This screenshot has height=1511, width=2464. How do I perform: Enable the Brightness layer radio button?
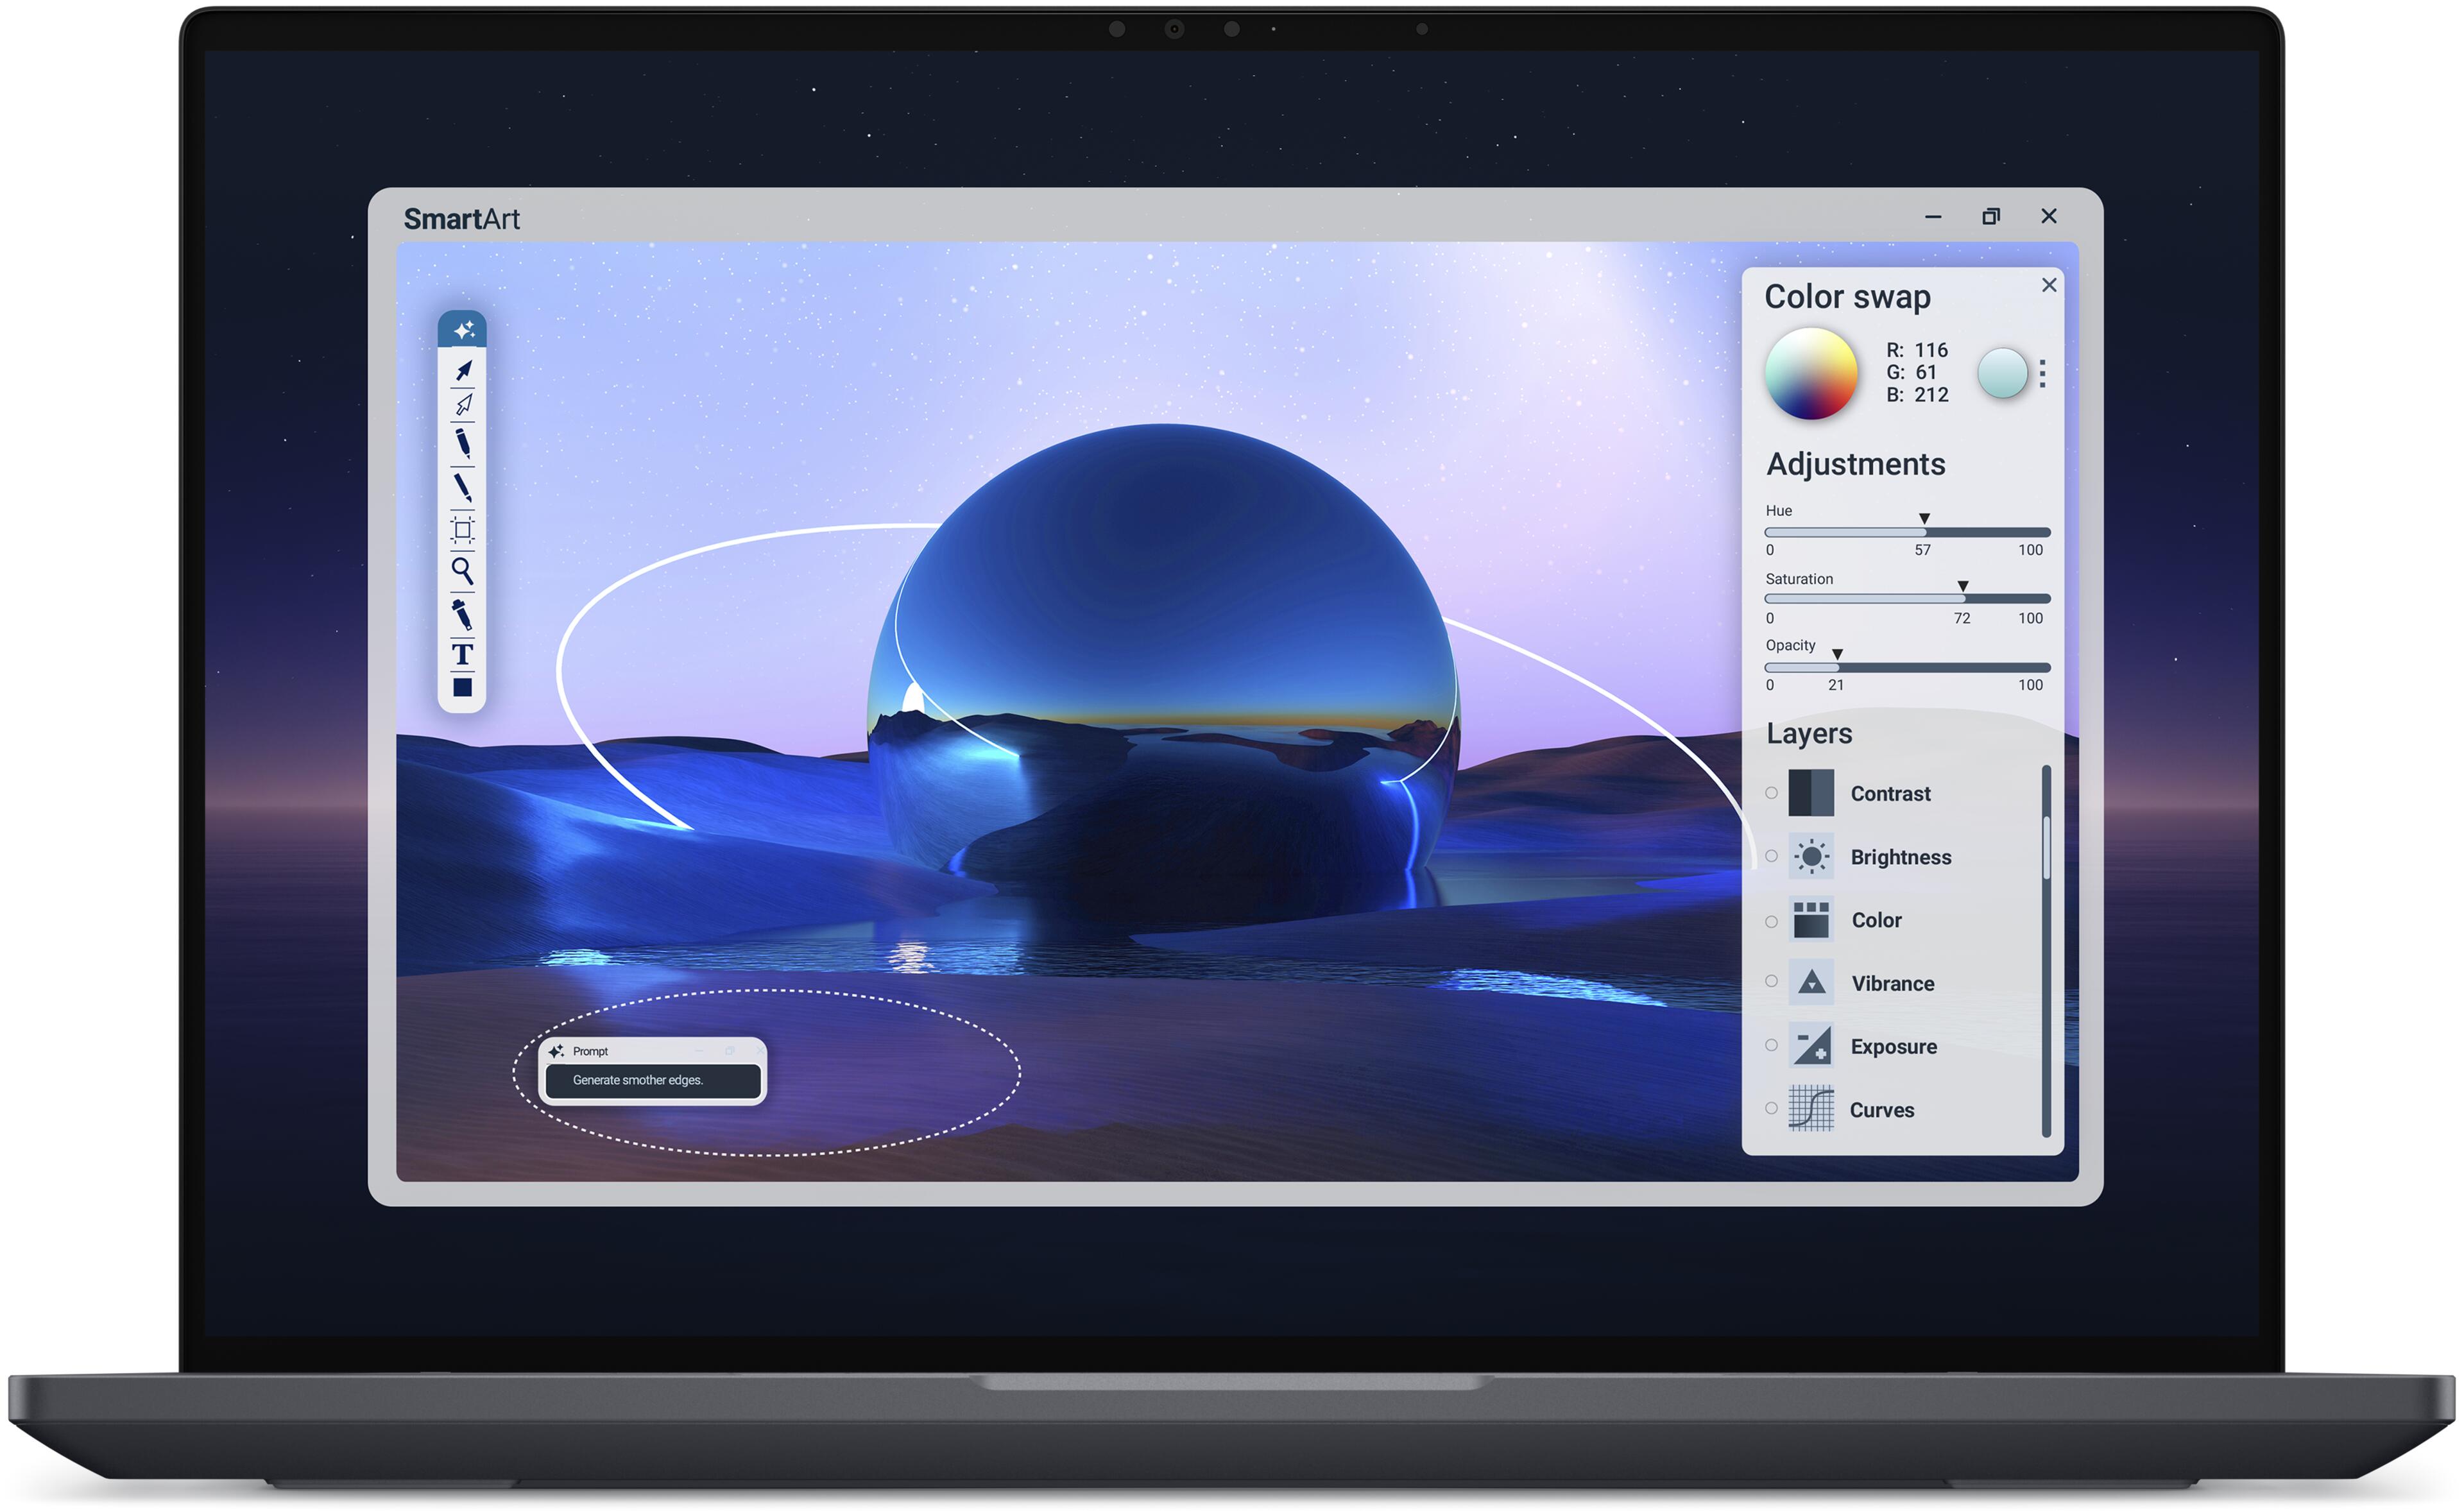[x=1771, y=856]
